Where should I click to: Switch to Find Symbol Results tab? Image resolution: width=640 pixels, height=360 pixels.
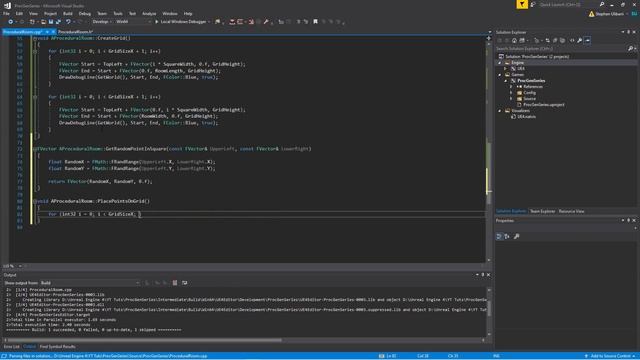pyautogui.click(x=58, y=347)
